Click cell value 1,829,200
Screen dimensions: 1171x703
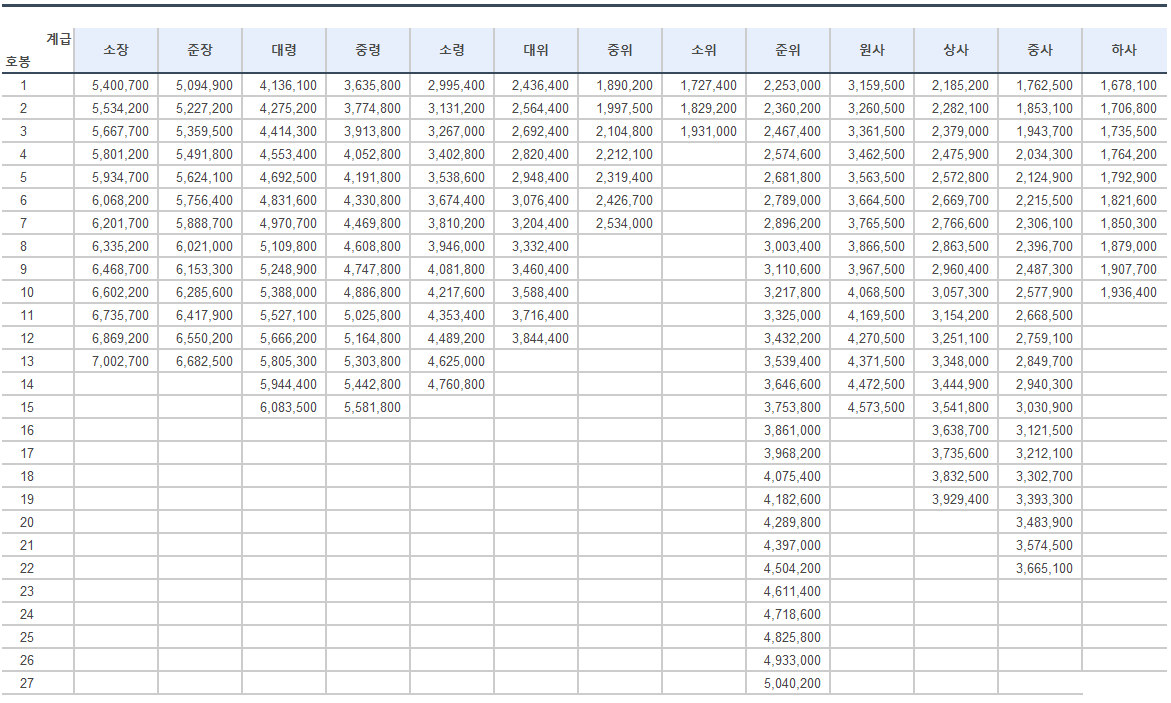click(x=709, y=109)
